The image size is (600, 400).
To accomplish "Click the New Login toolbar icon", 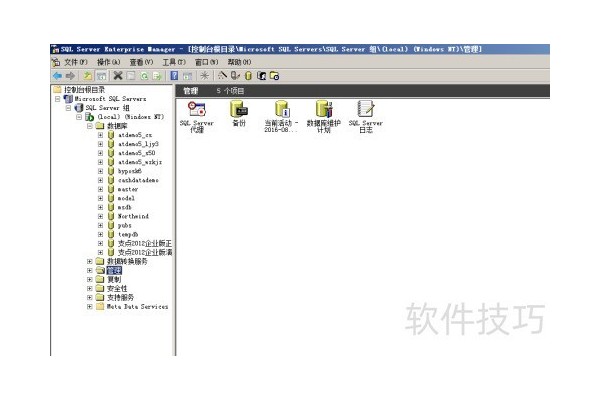I will 261,76.
